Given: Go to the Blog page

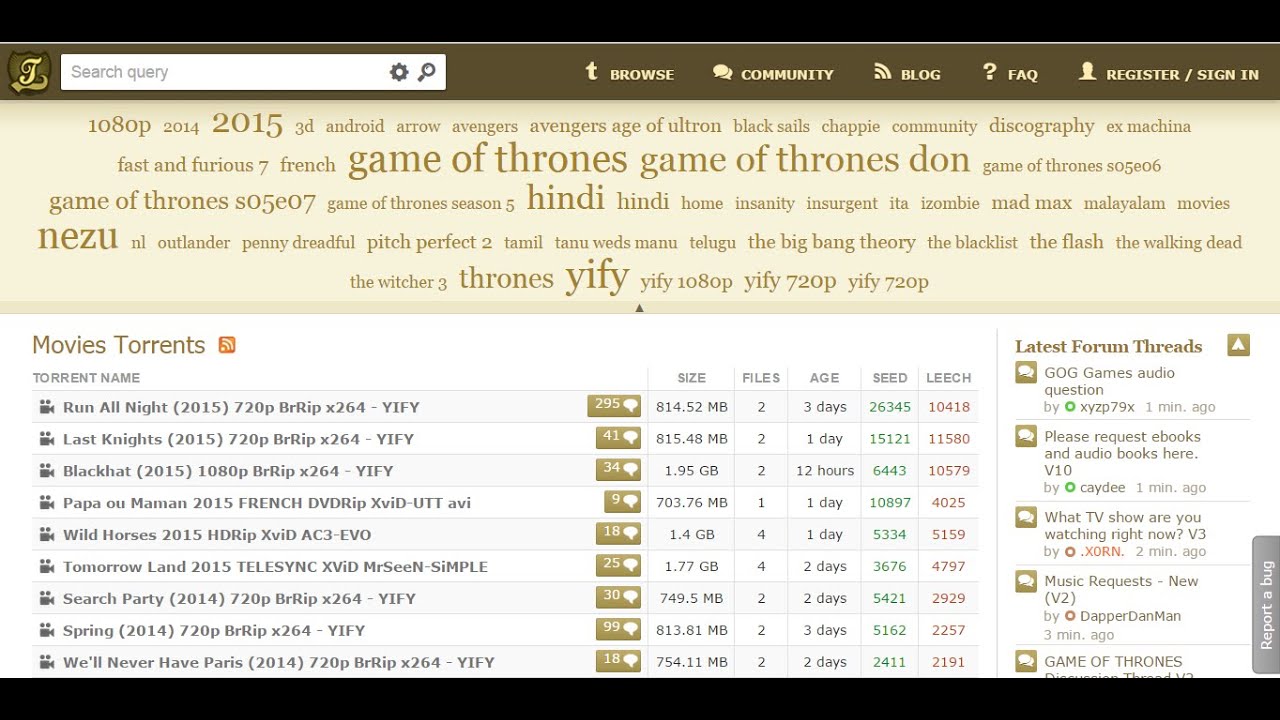Looking at the screenshot, I should coord(907,73).
